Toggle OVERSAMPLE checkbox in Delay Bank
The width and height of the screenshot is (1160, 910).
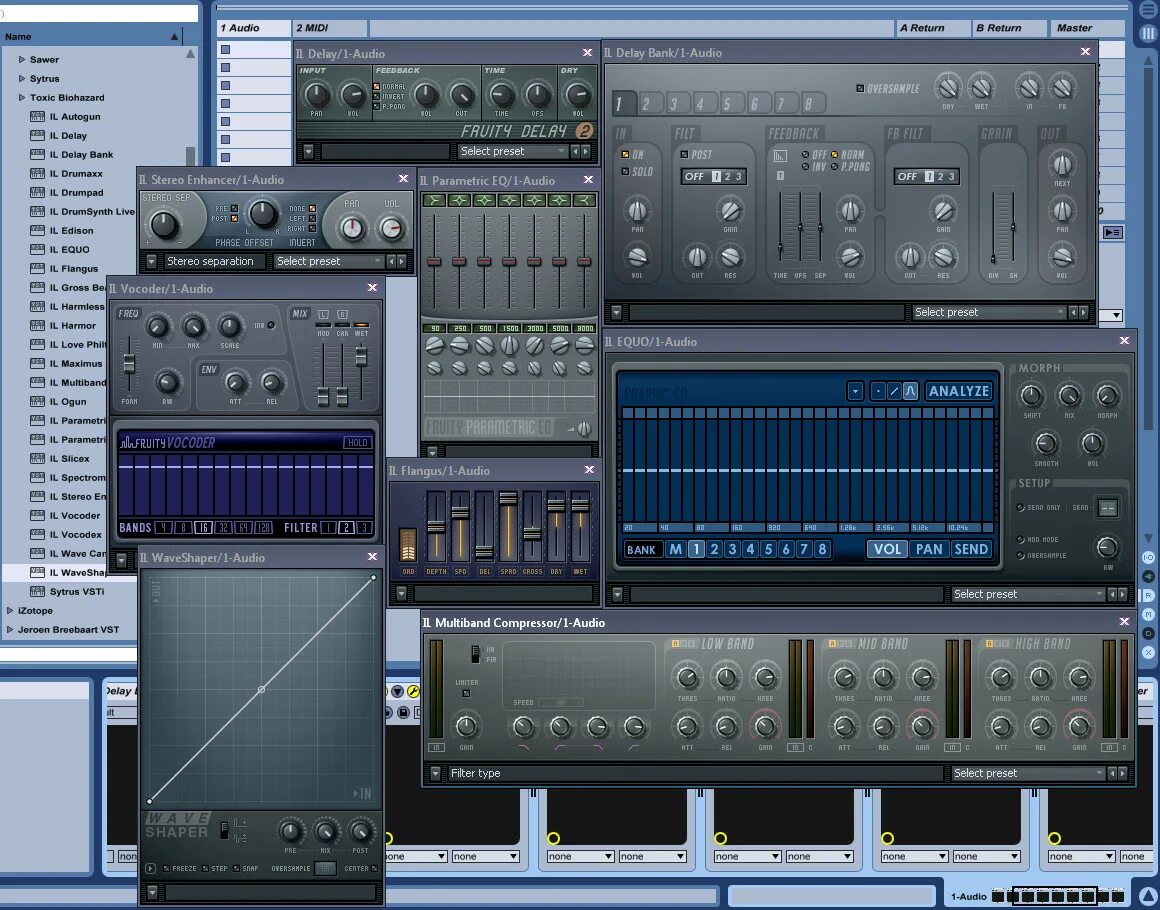click(x=860, y=89)
